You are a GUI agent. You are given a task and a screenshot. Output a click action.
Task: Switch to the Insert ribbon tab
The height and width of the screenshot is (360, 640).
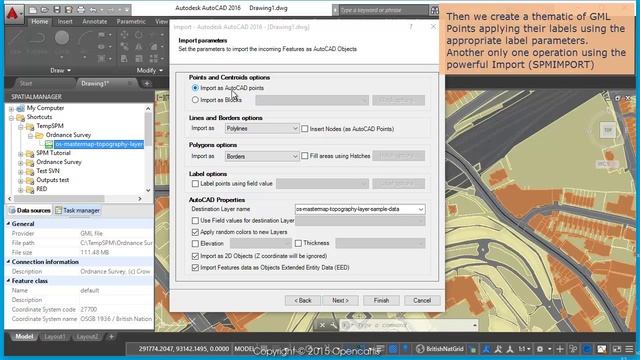[65, 21]
